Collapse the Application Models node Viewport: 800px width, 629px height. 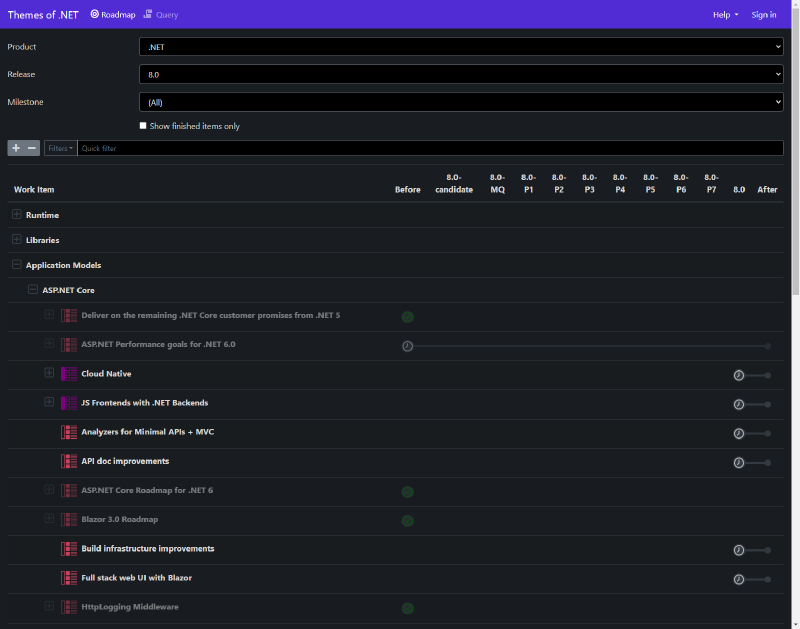16,264
